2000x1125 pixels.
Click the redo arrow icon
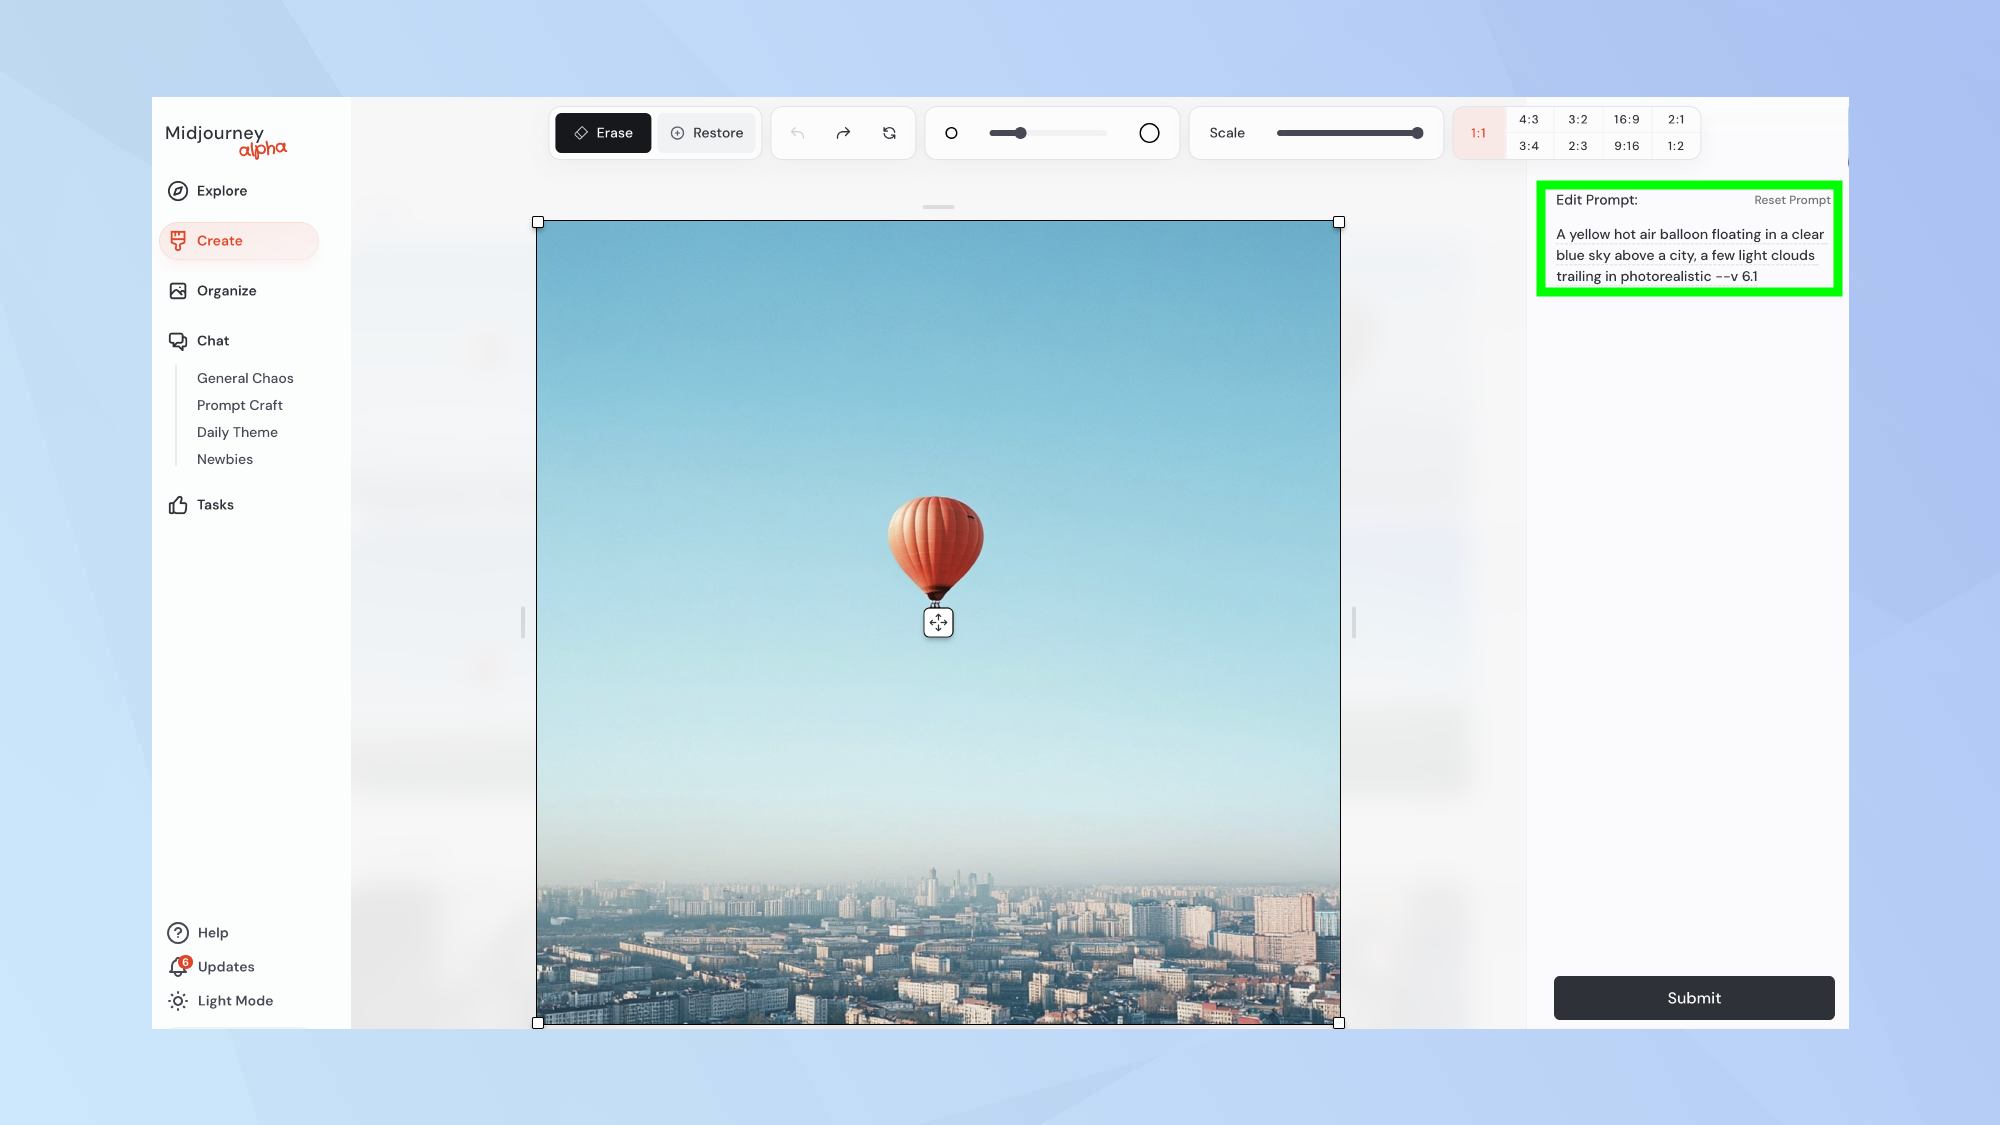842,132
